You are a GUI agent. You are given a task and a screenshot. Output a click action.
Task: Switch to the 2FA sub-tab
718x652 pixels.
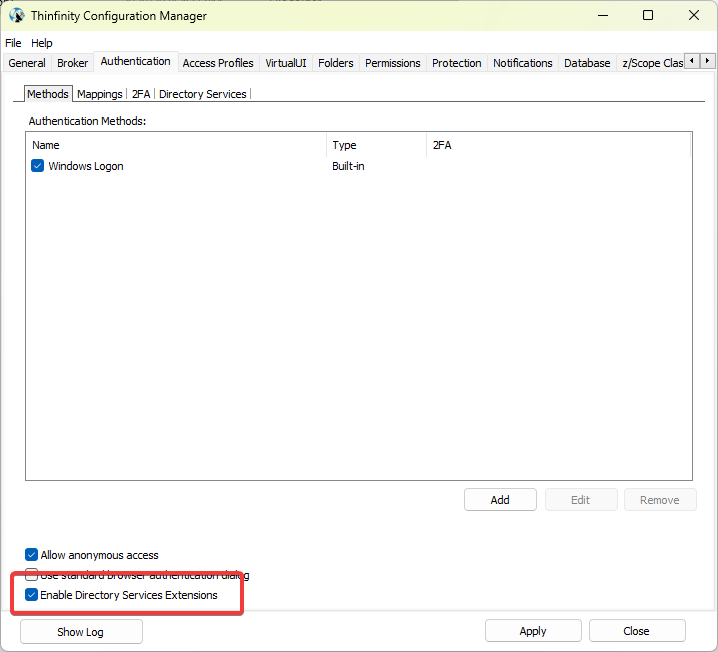[x=141, y=94]
